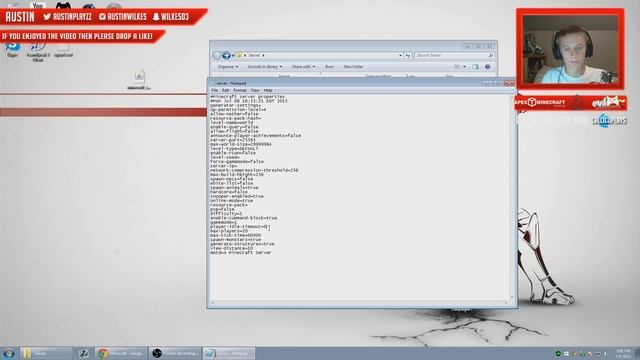Open the Explorer recent locations dropdown arrow
This screenshot has height=360, width=640.
[x=233, y=56]
